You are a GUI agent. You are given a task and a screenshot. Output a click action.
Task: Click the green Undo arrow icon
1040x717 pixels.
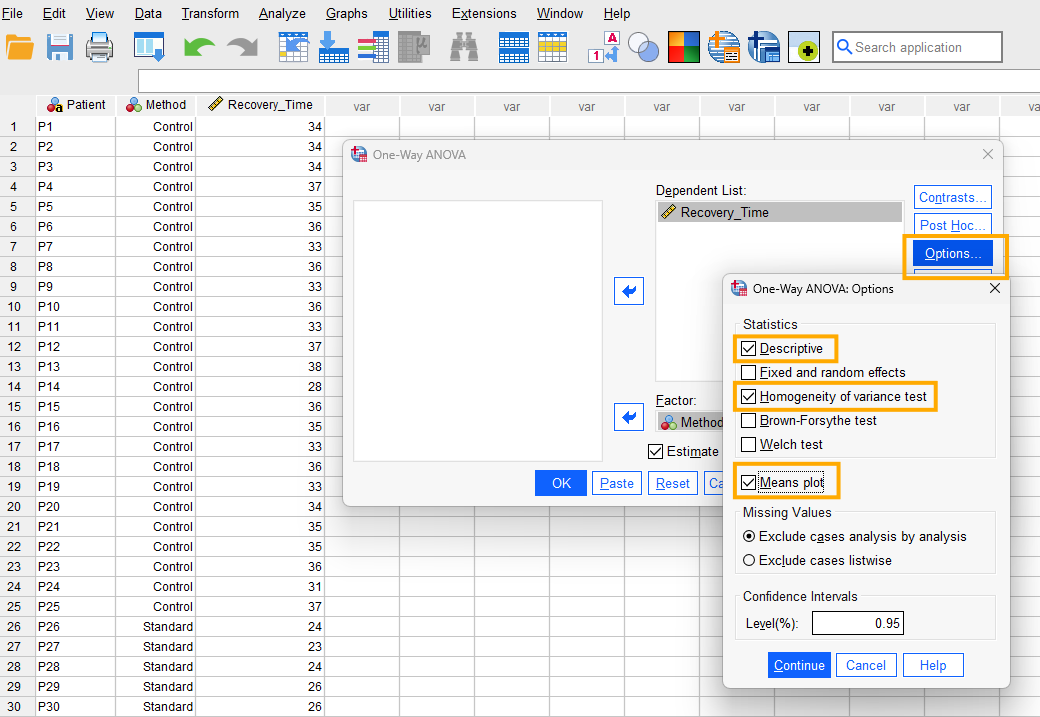tap(199, 47)
